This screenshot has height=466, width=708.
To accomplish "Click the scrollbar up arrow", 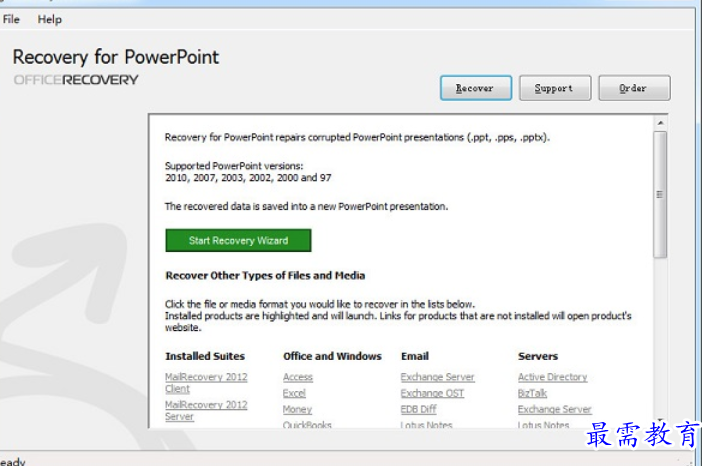I will (660, 122).
